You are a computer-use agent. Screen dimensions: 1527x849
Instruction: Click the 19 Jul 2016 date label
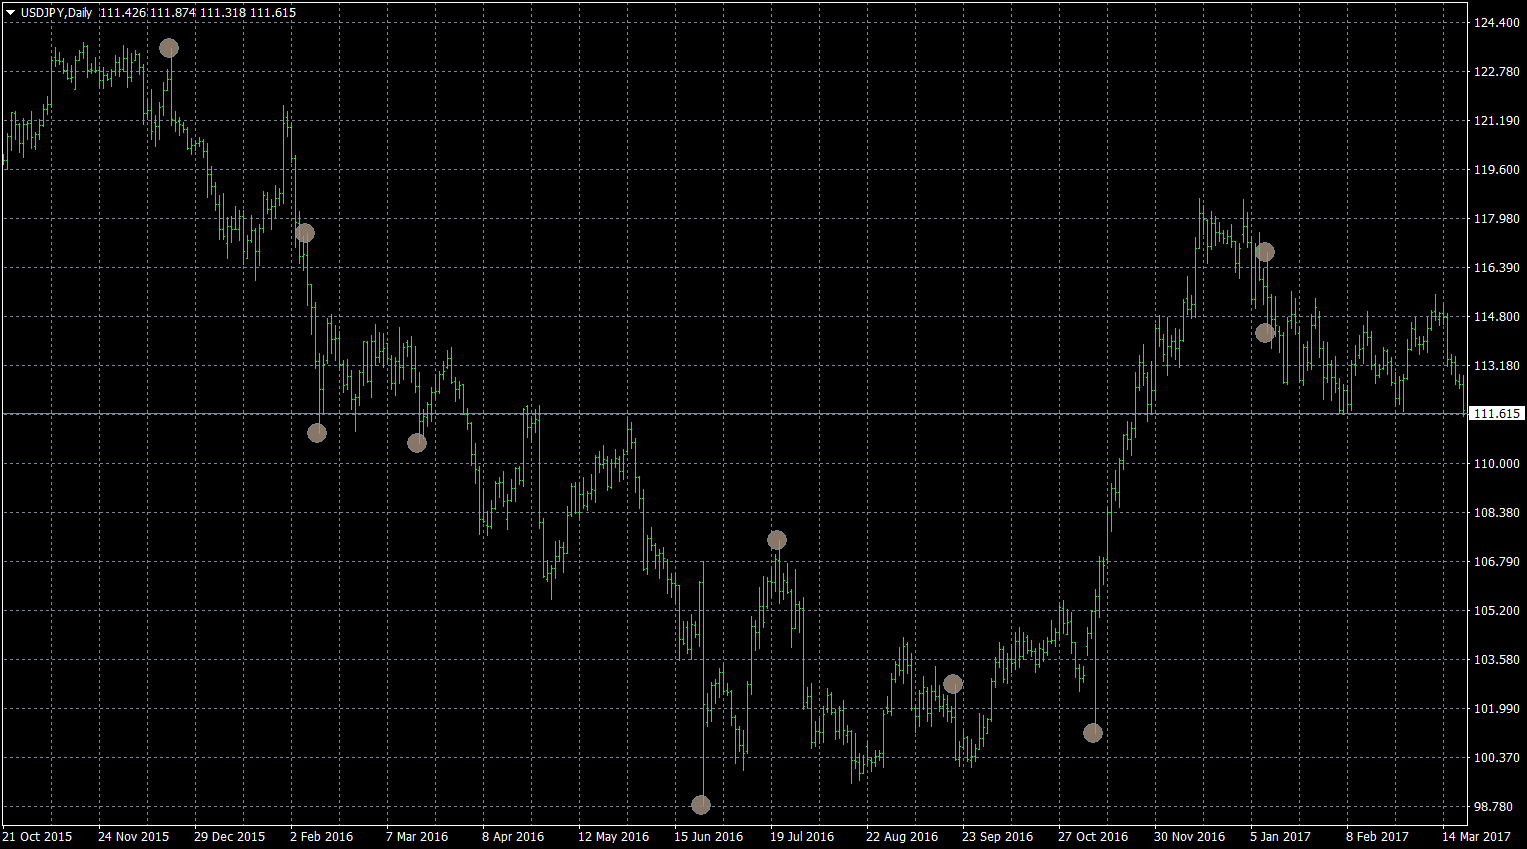click(x=802, y=837)
